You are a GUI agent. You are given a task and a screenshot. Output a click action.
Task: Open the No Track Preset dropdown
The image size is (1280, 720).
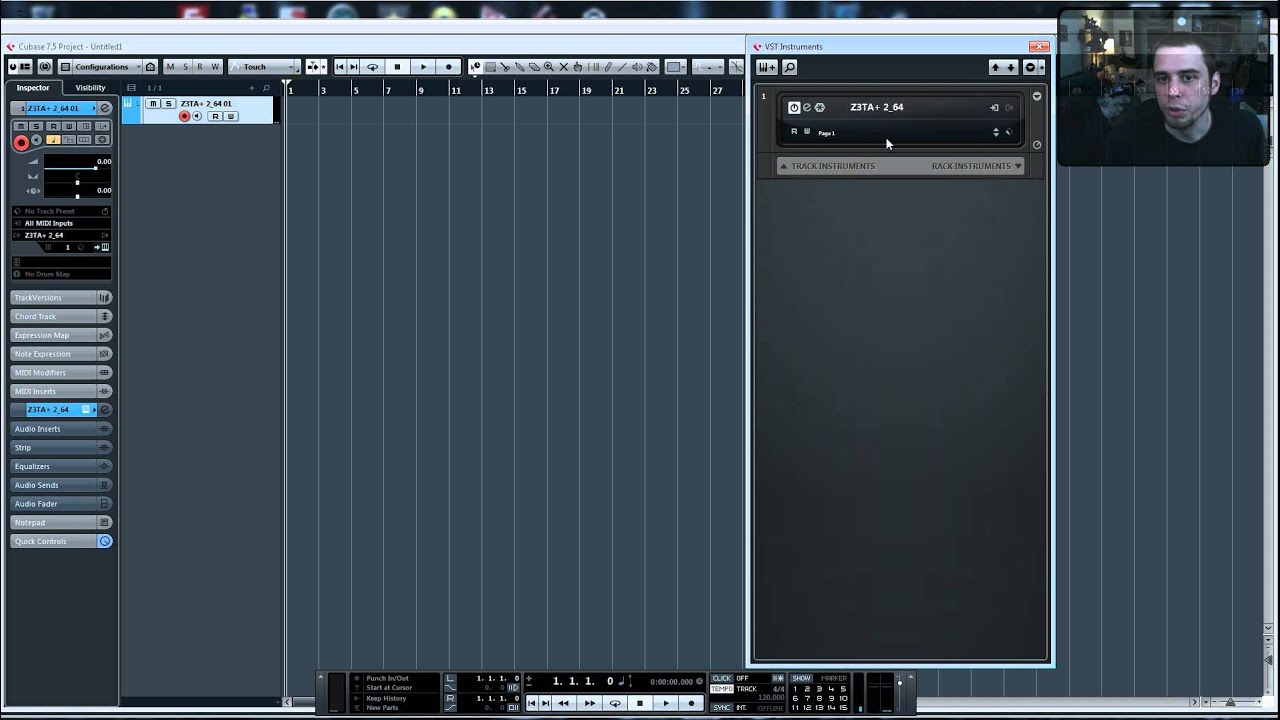coord(61,211)
